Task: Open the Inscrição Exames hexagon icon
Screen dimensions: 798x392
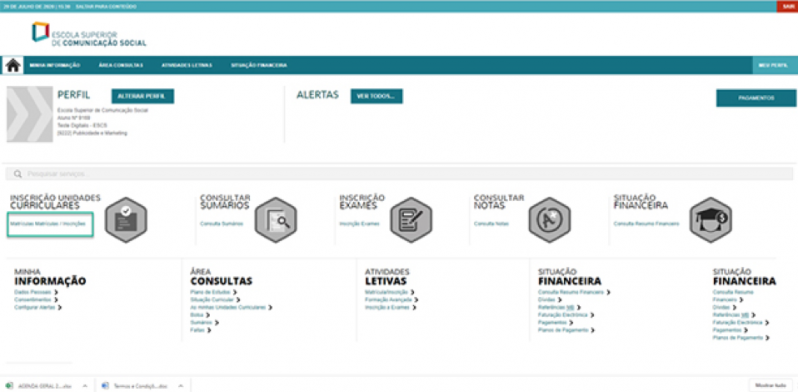Action: (x=411, y=220)
